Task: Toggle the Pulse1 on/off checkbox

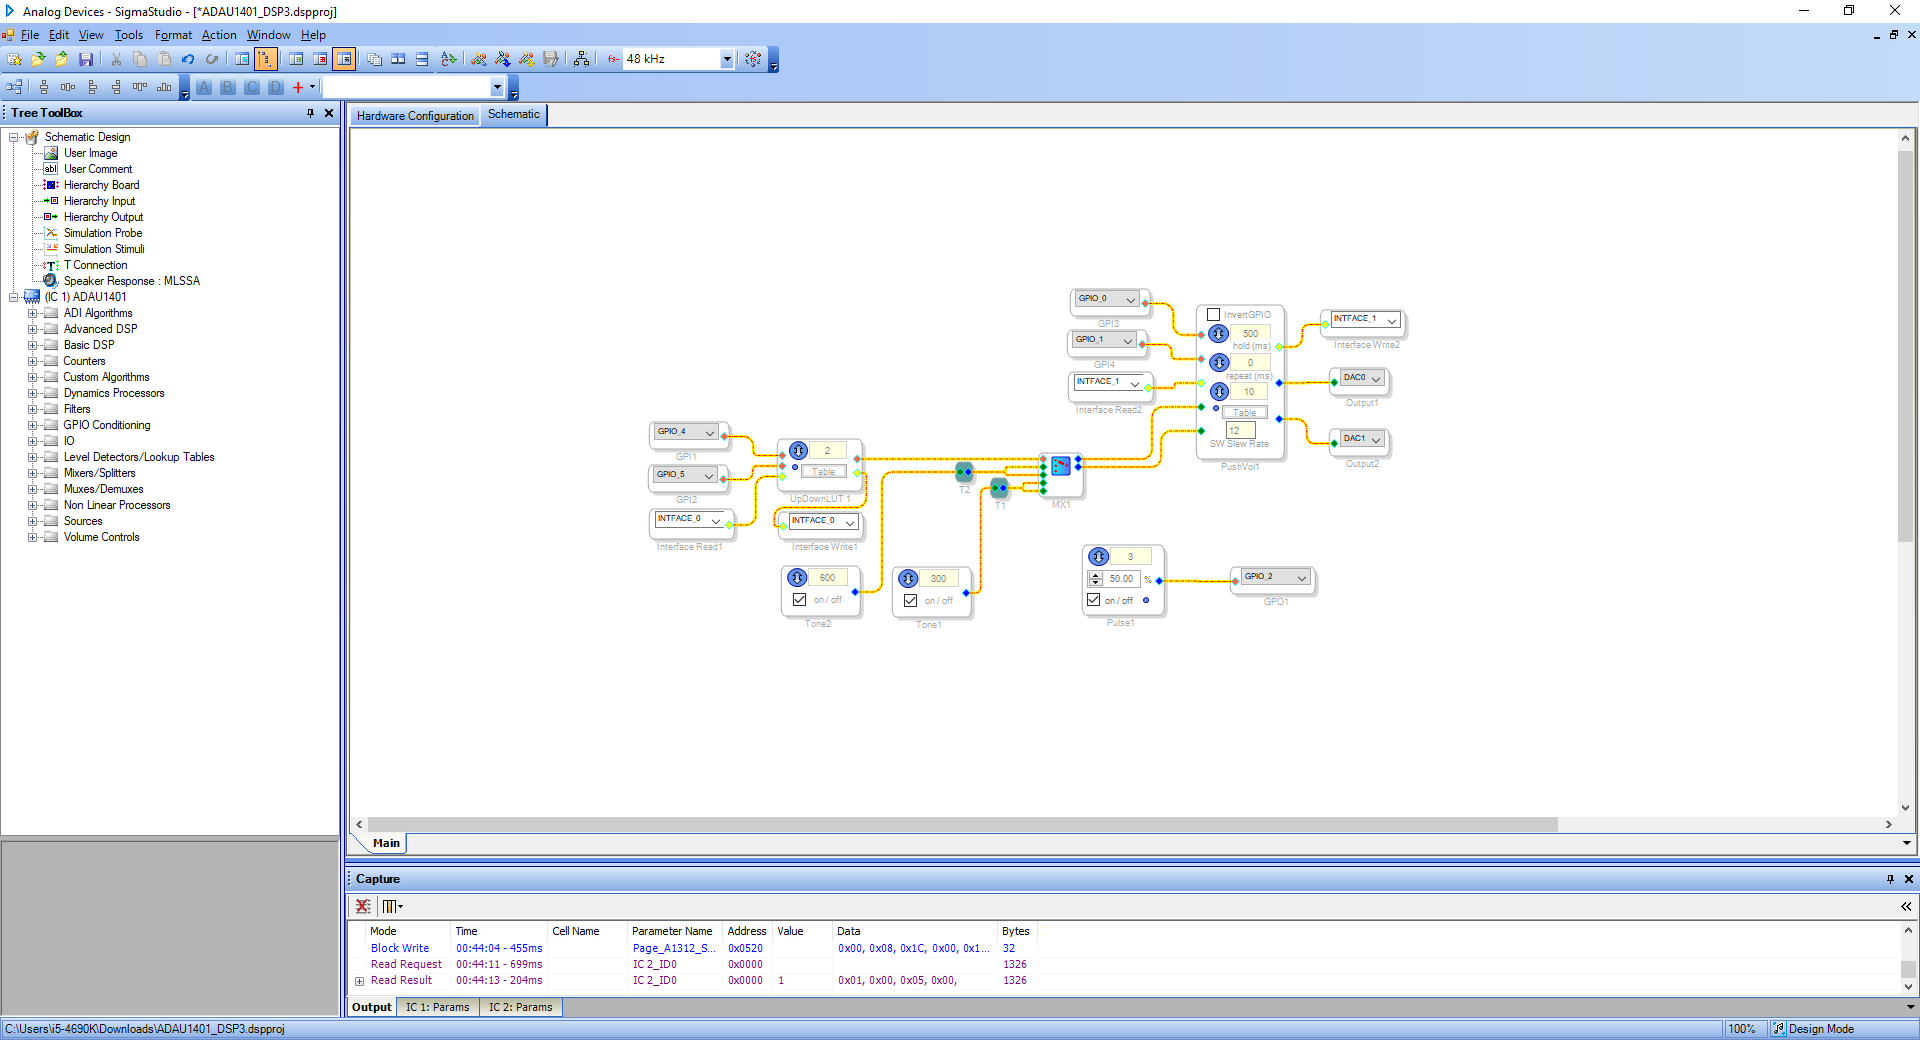Action: [1094, 600]
